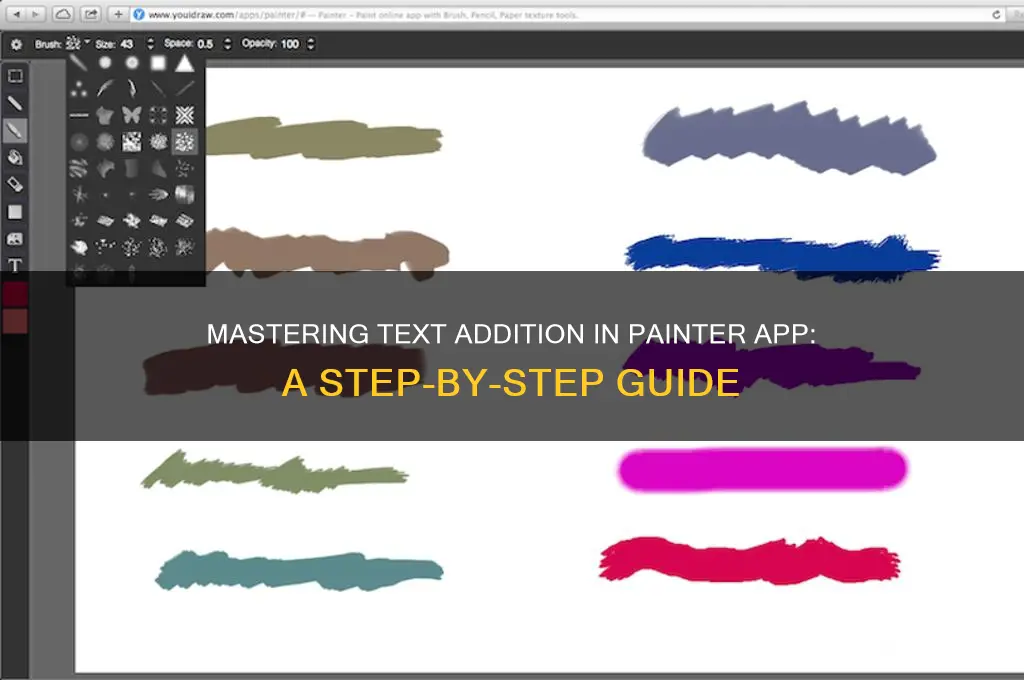Pick the square brush preset
Viewport: 1024px width, 680px height.
[158, 63]
